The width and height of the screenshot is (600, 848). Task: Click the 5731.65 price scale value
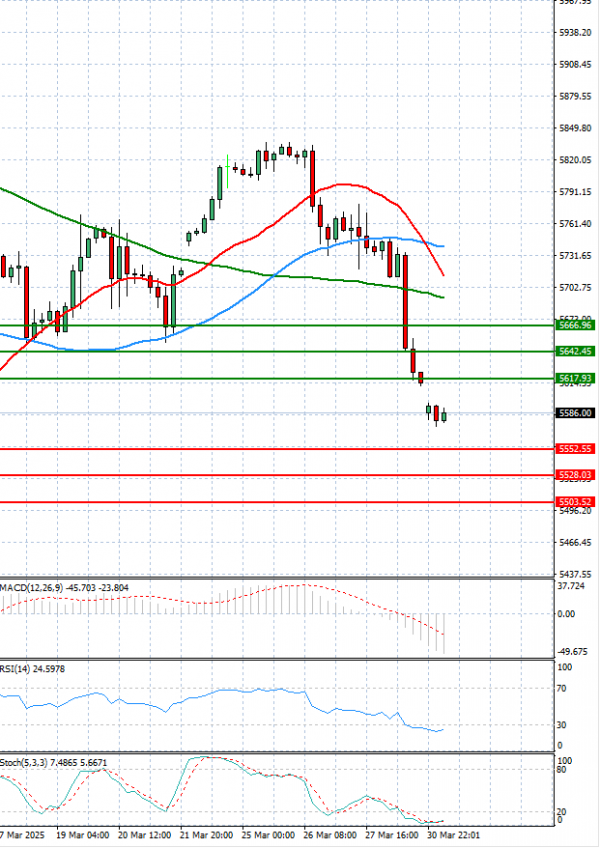(x=575, y=255)
